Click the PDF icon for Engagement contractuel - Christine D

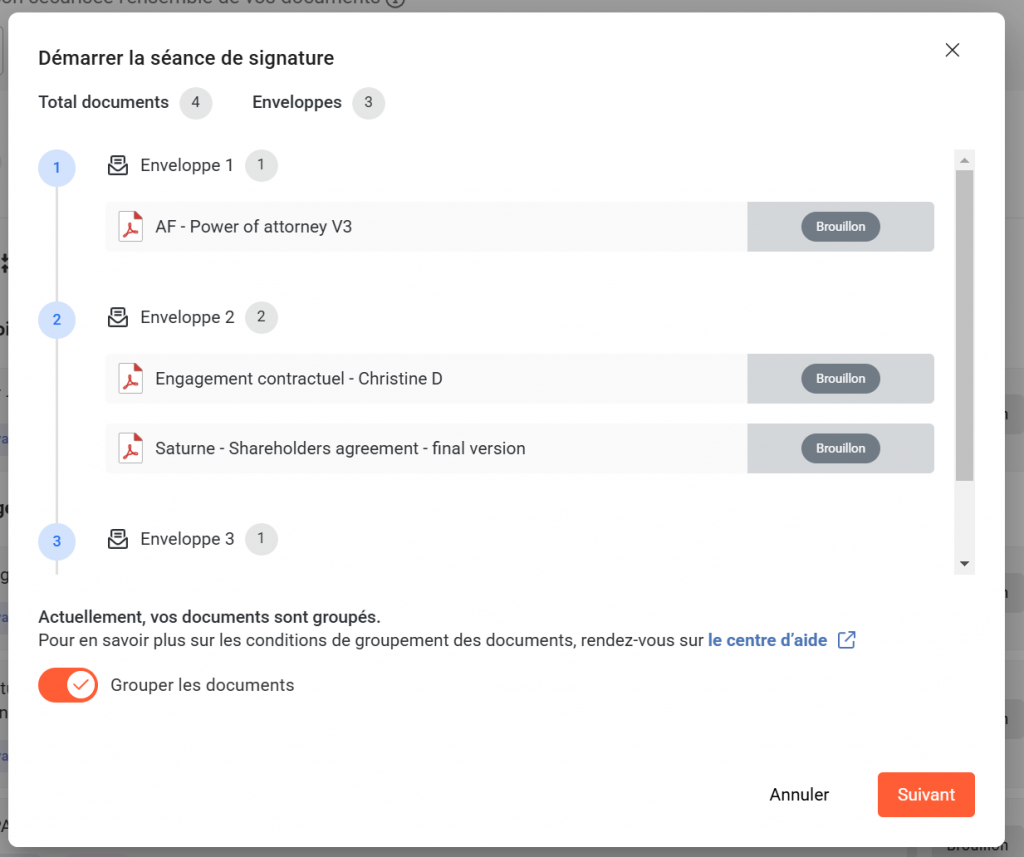(131, 379)
